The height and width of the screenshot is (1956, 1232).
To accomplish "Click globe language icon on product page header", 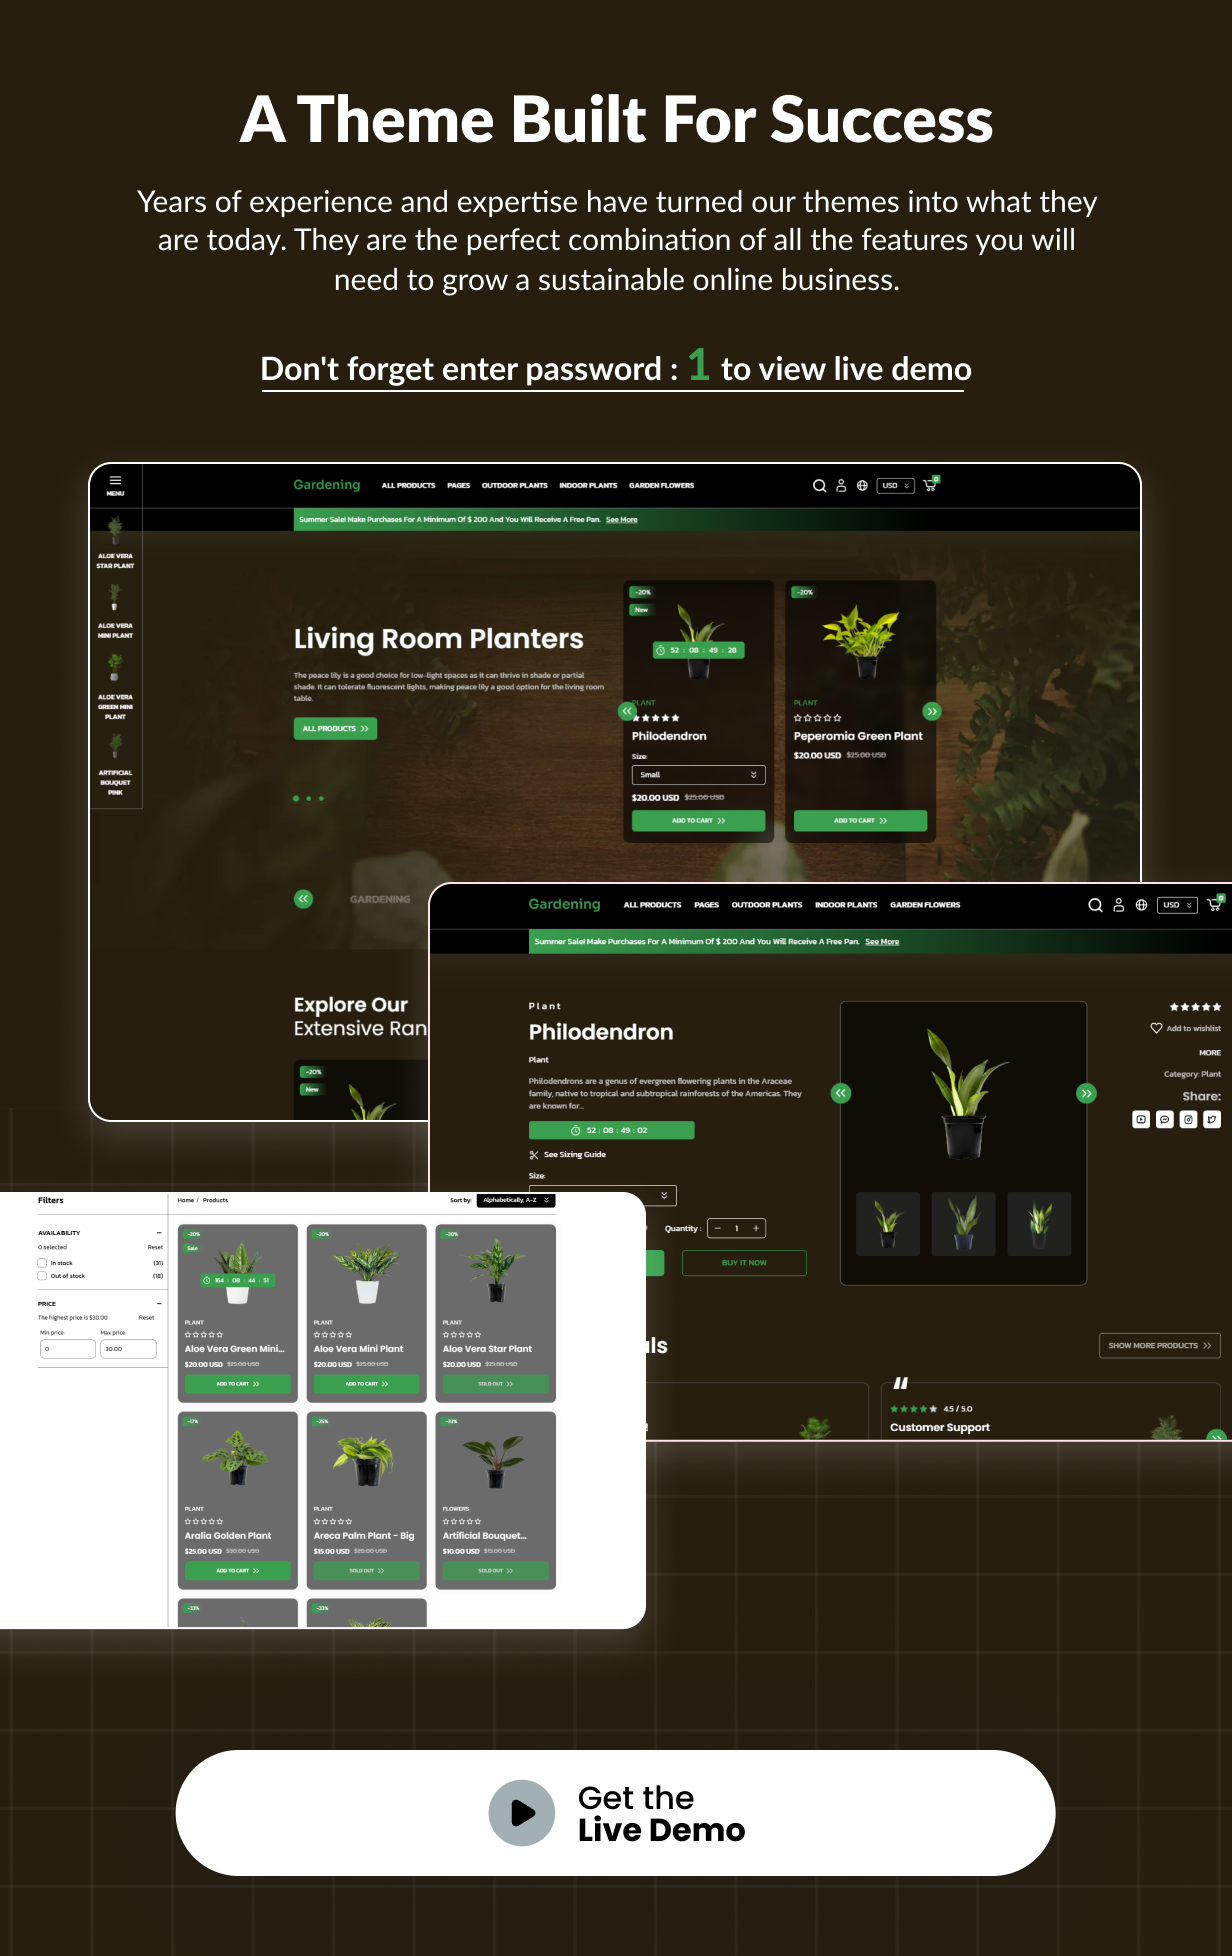I will coord(1141,905).
